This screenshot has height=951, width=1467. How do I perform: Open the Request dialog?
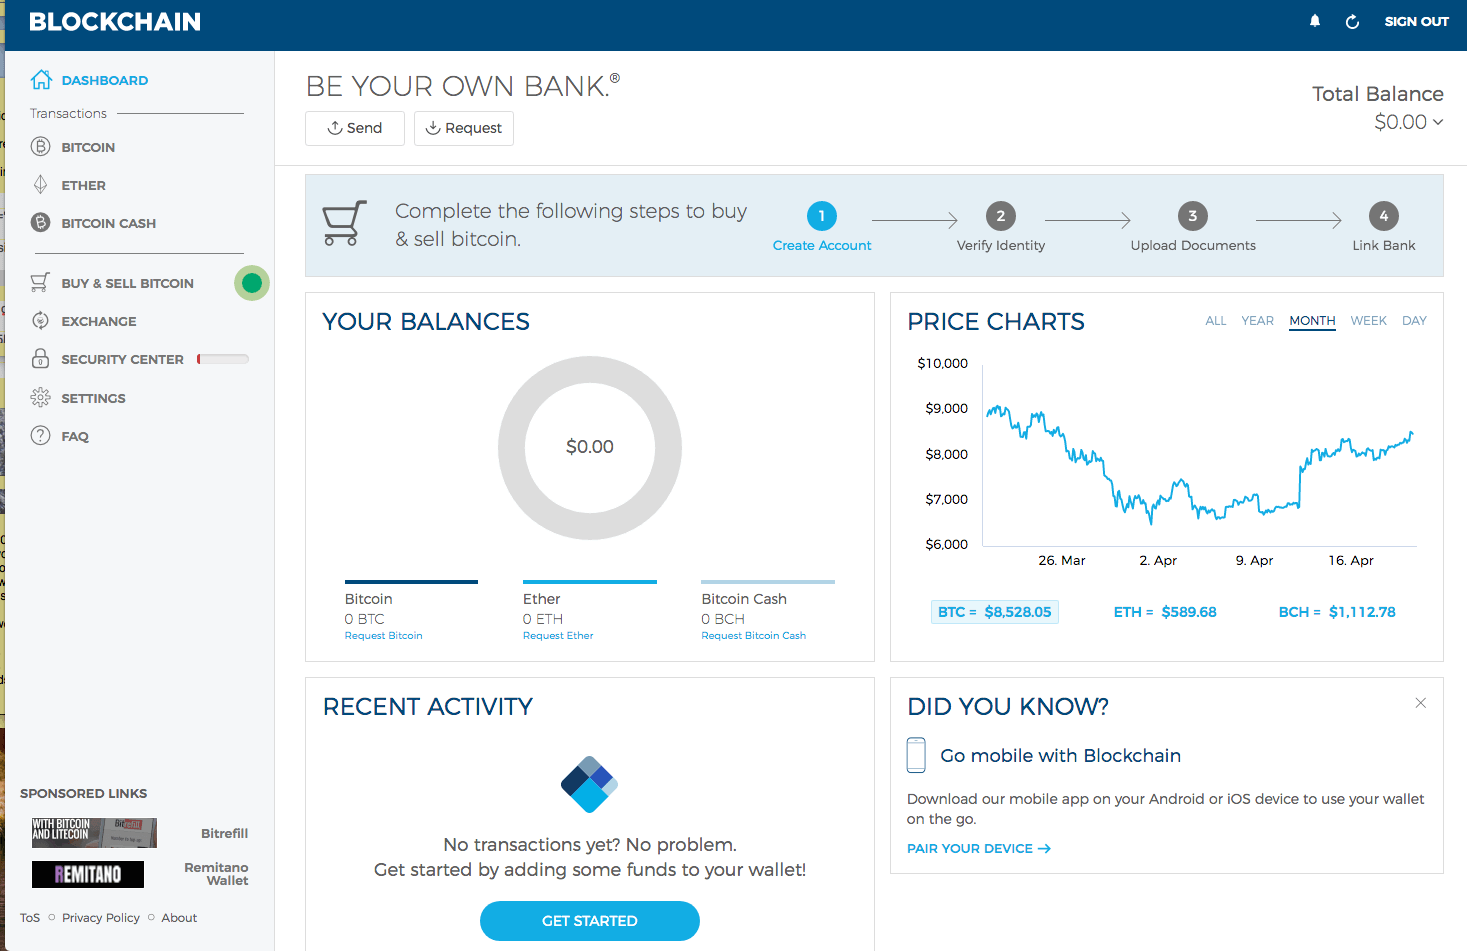click(464, 128)
